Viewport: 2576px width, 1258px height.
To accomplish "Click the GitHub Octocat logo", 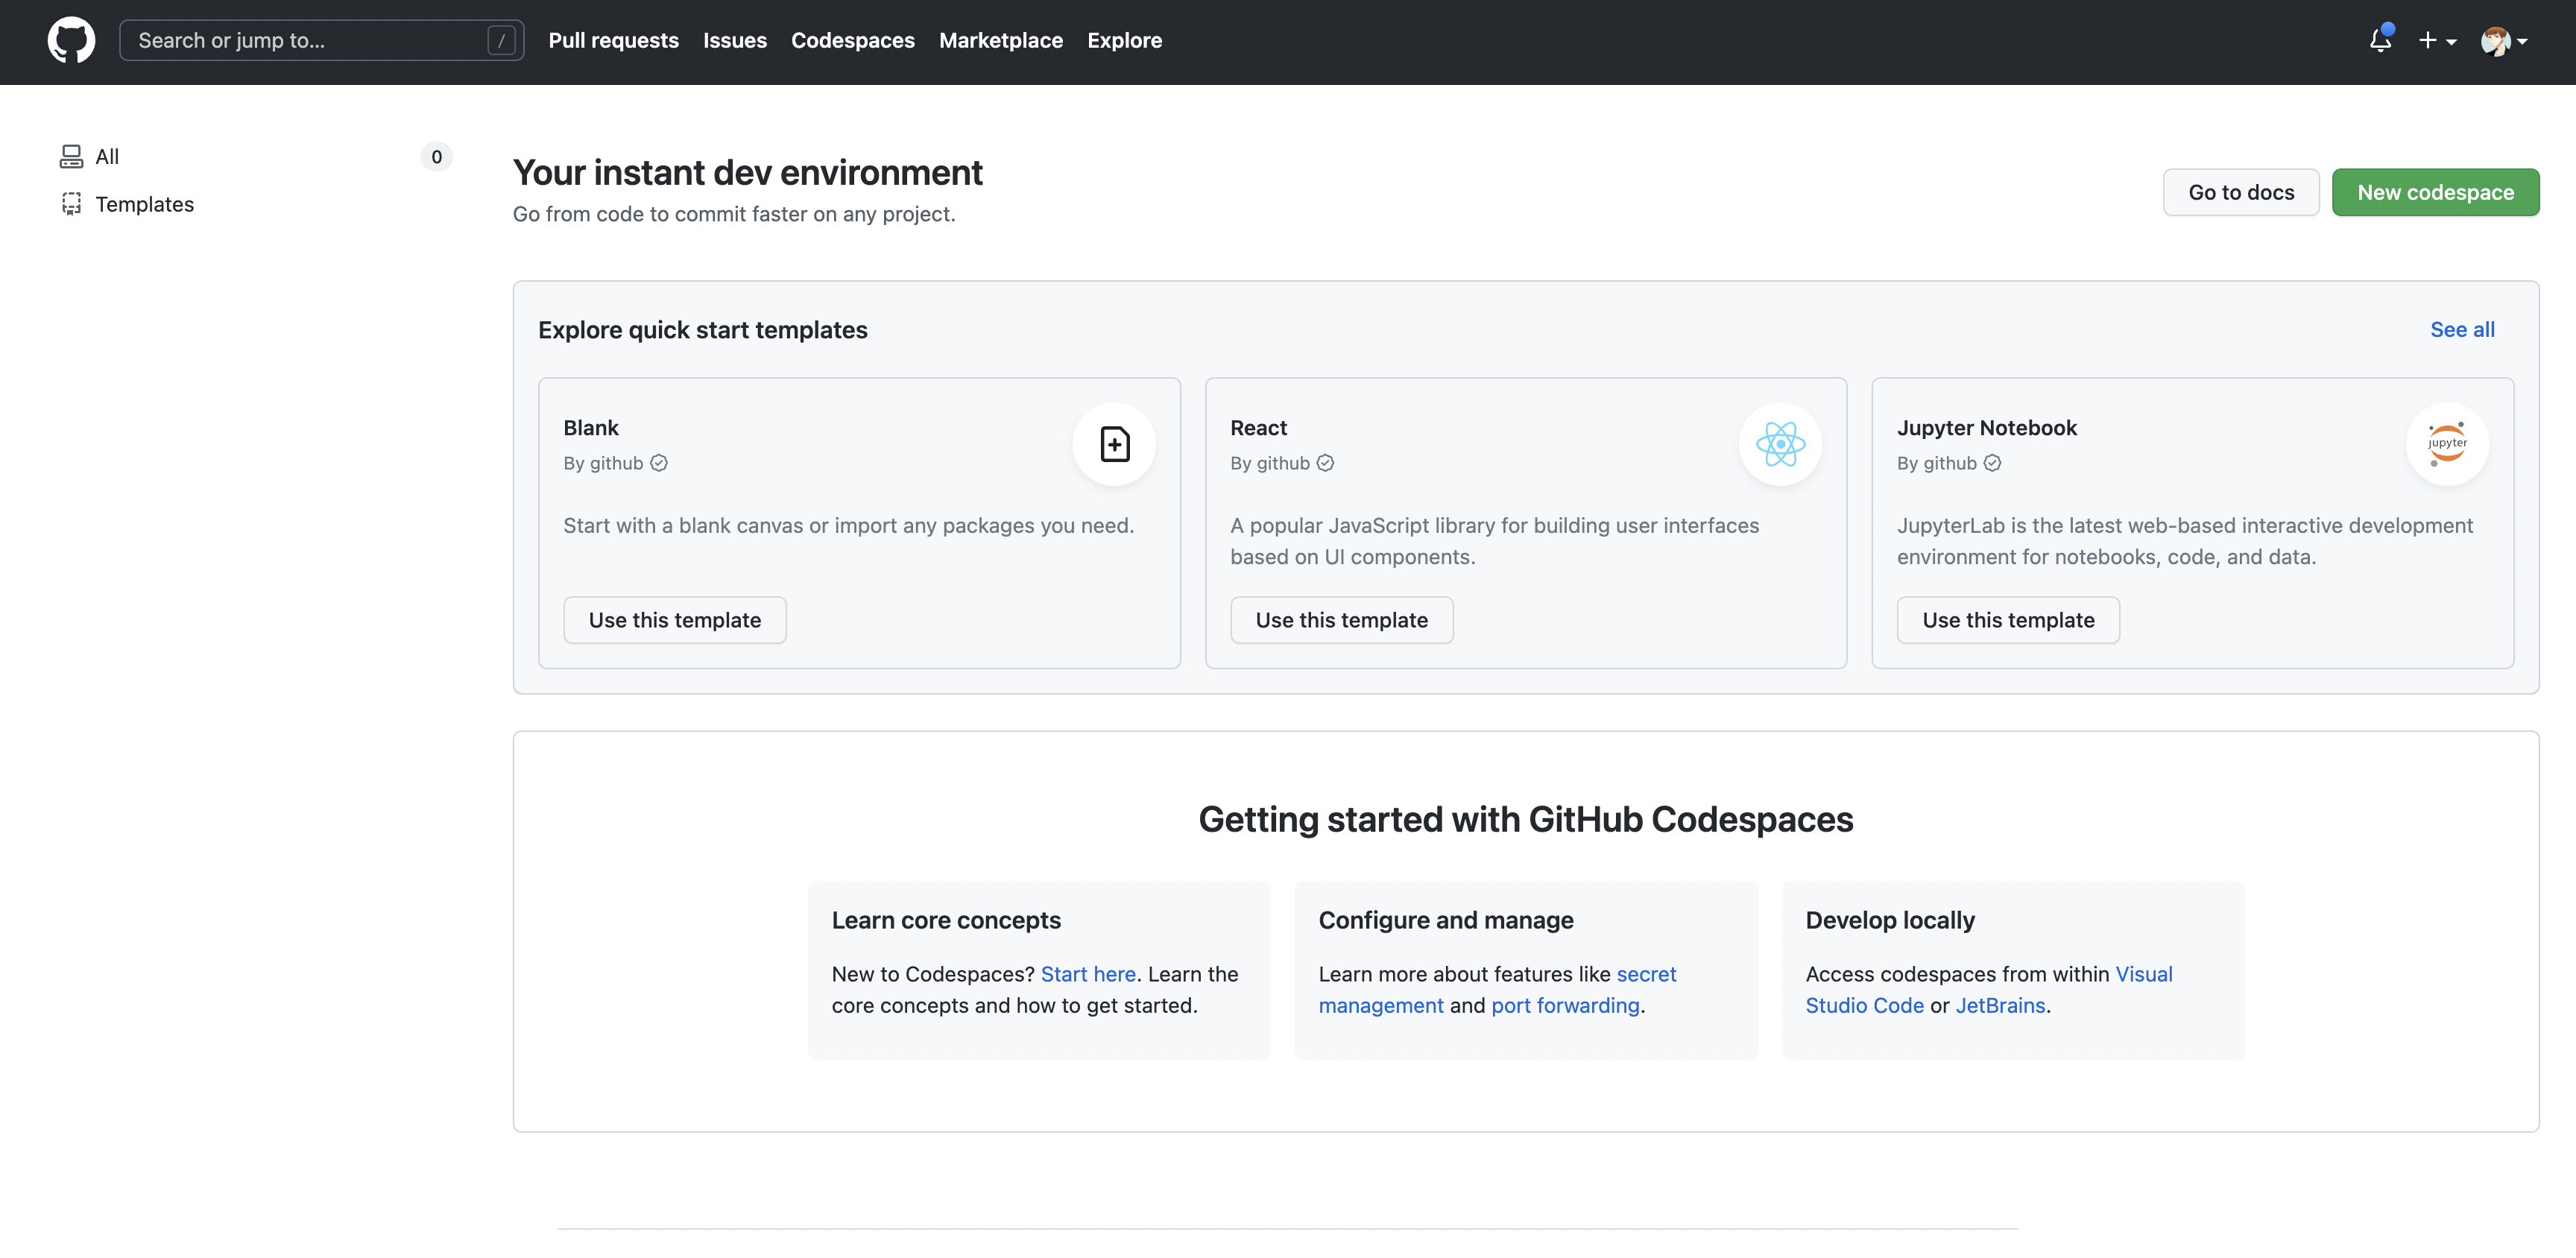I will (71, 41).
